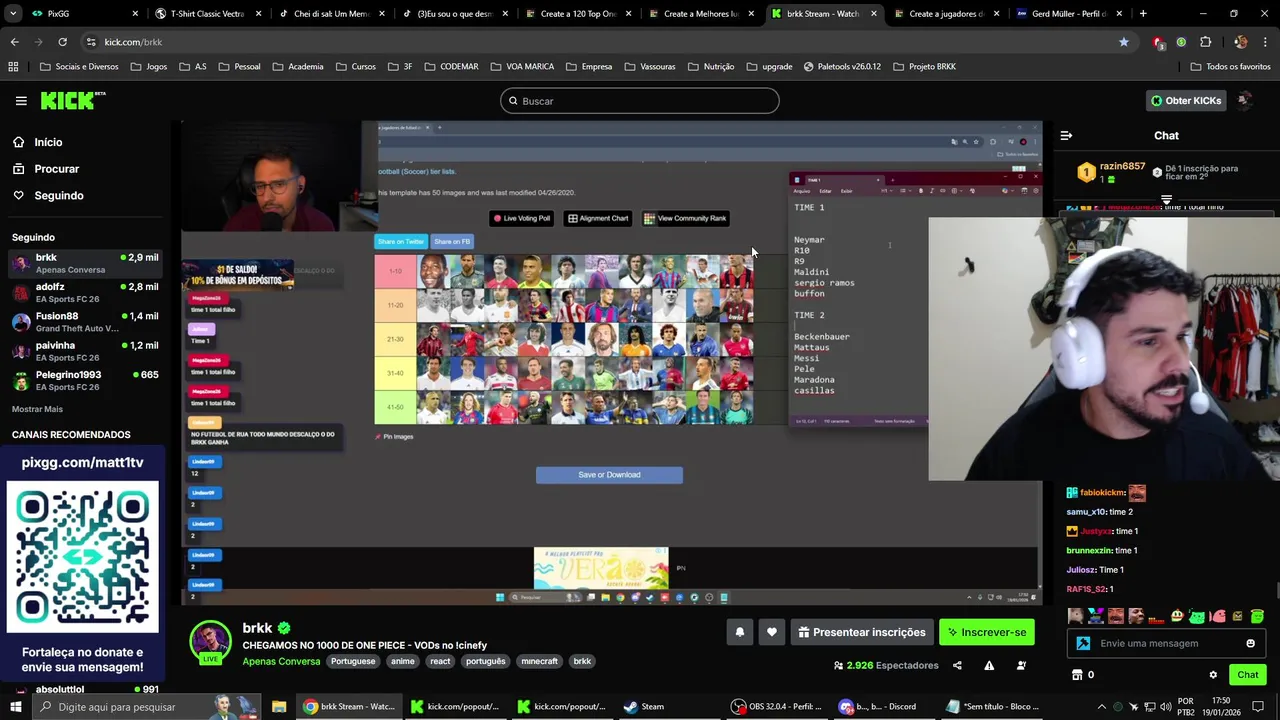This screenshot has height=720, width=1280.
Task: Open the CODEMAR bookmark folder
Action: tap(451, 66)
